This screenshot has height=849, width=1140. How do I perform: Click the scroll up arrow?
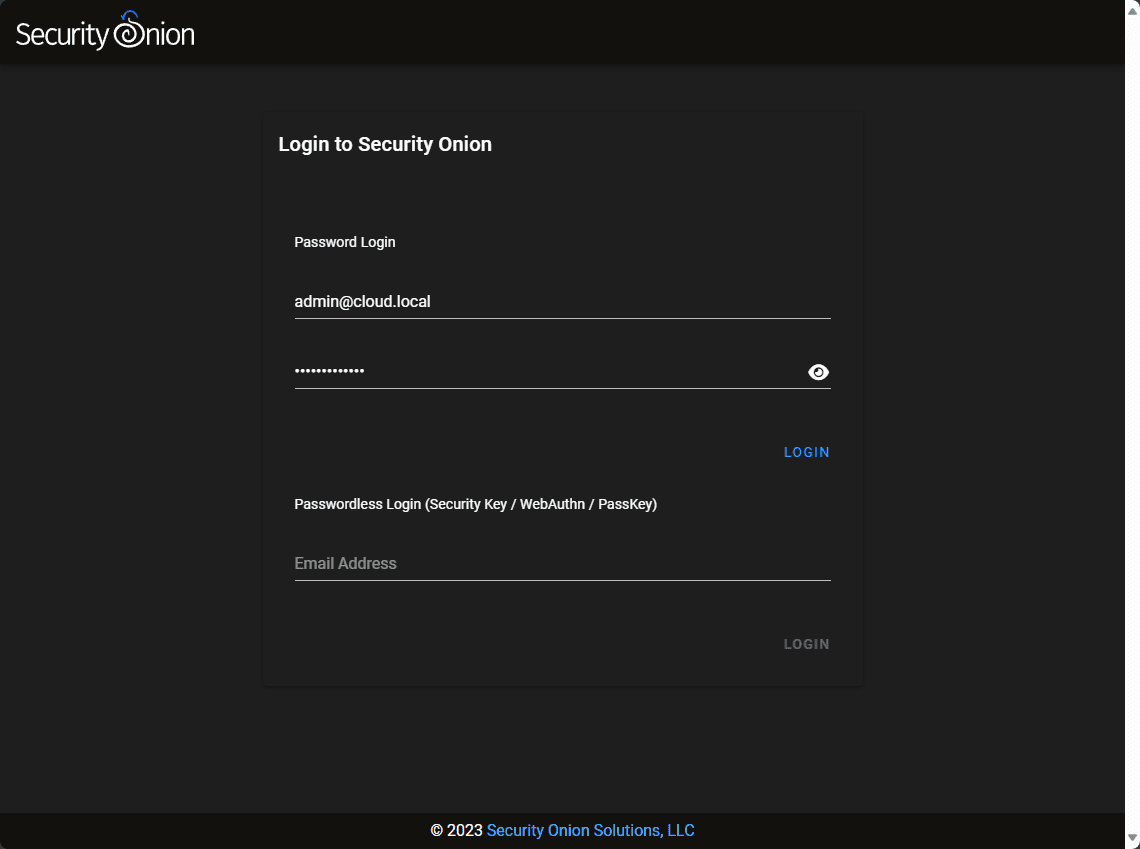click(1132, 8)
